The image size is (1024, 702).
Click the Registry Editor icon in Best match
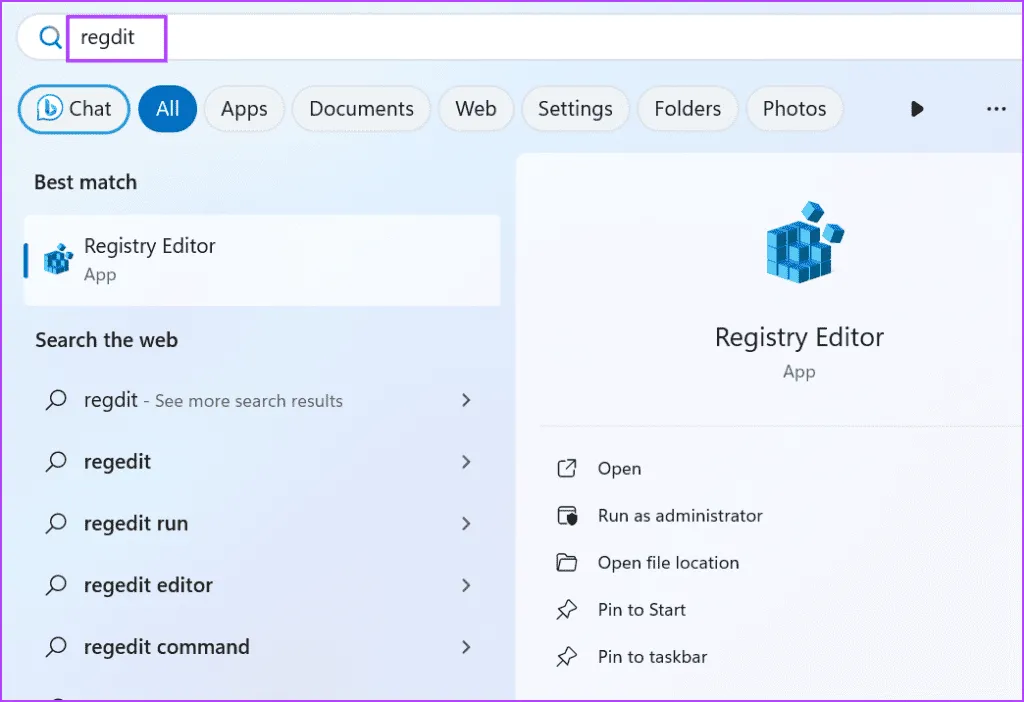[x=58, y=260]
